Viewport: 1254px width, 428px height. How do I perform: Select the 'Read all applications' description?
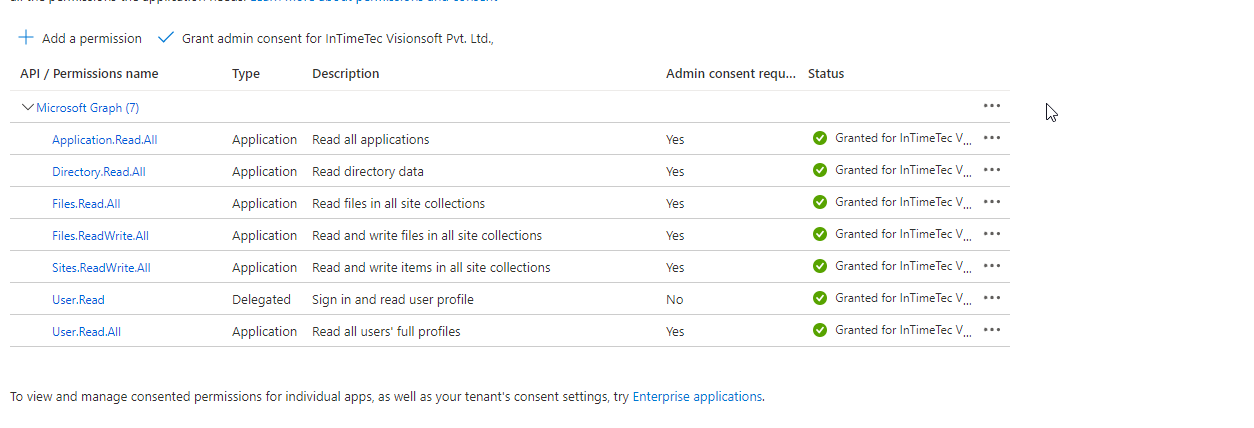click(x=371, y=140)
